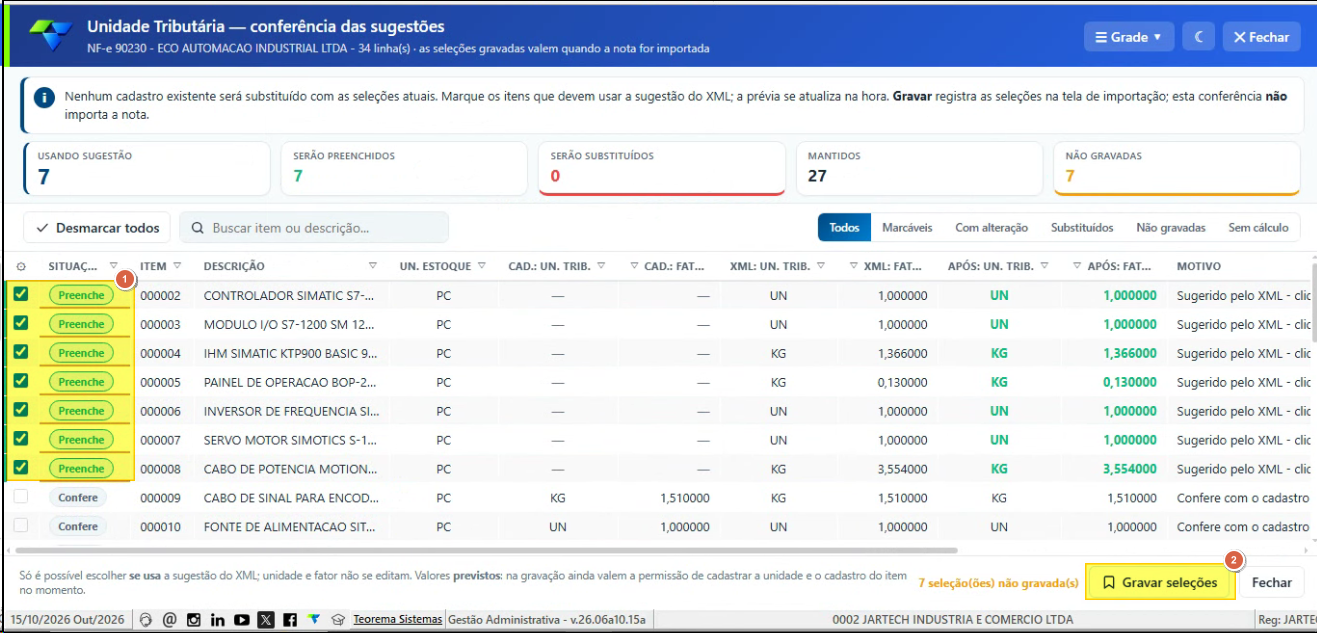Click the graduation cap training icon
Screen dimensions: 1317x633
[x=338, y=620]
